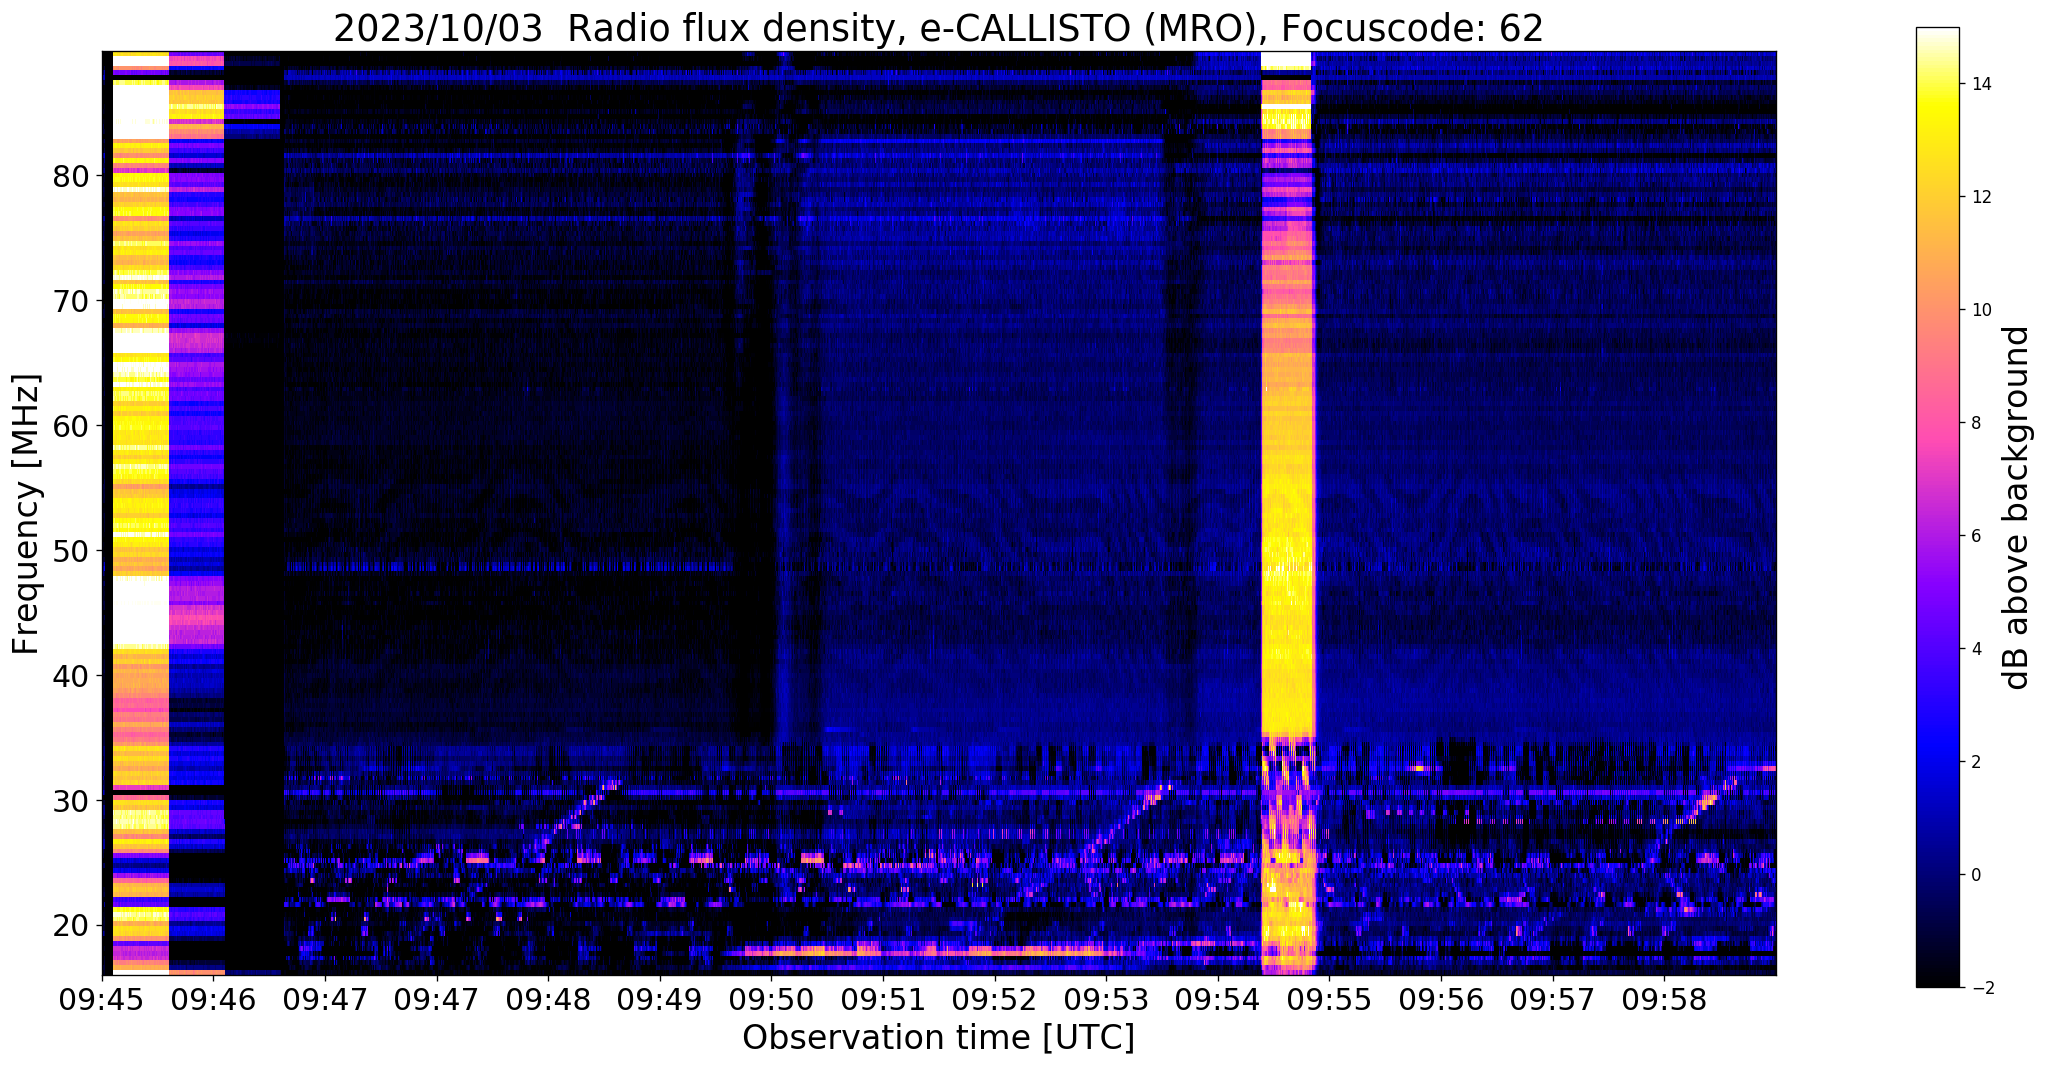Image resolution: width=2047 pixels, height=1067 pixels.
Task: Click the 09:58 time tick label
Action: 1664,1000
